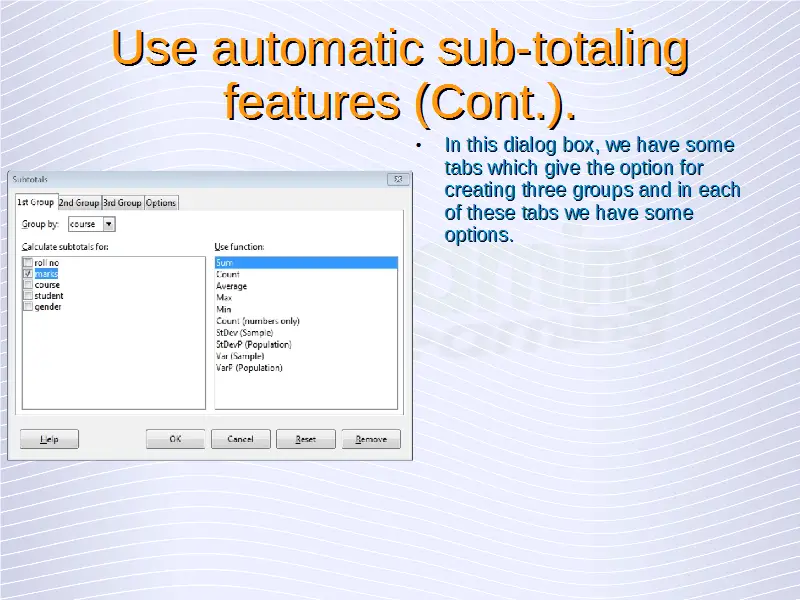Uncheck the marks checkbox
The width and height of the screenshot is (800, 600).
[x=28, y=274]
